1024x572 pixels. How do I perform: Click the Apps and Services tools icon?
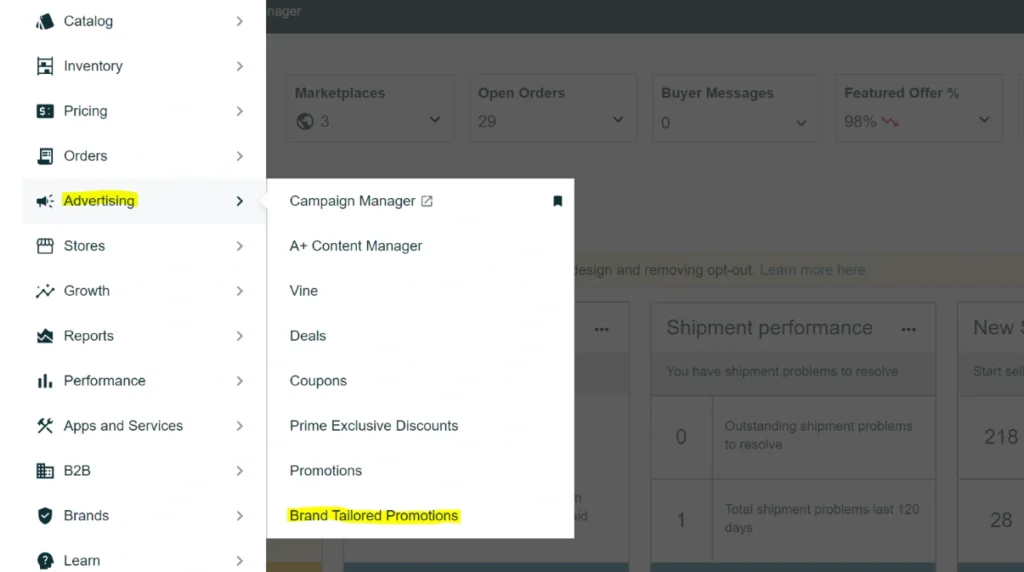[x=45, y=426]
